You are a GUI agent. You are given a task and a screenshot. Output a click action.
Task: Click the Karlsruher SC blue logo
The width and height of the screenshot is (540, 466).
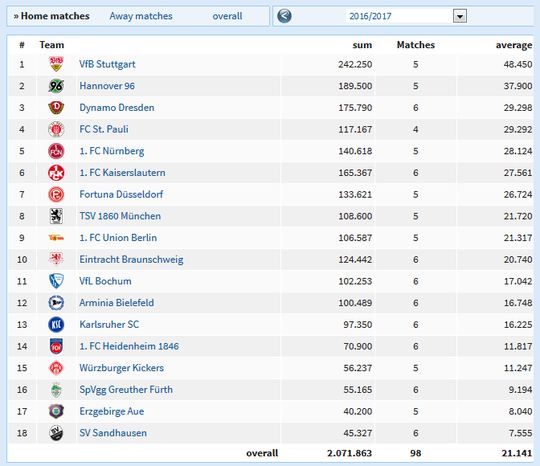[x=56, y=324]
